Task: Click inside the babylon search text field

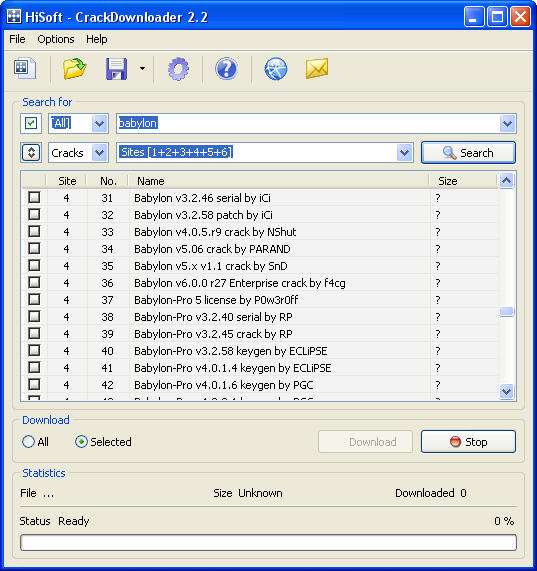Action: 308,123
